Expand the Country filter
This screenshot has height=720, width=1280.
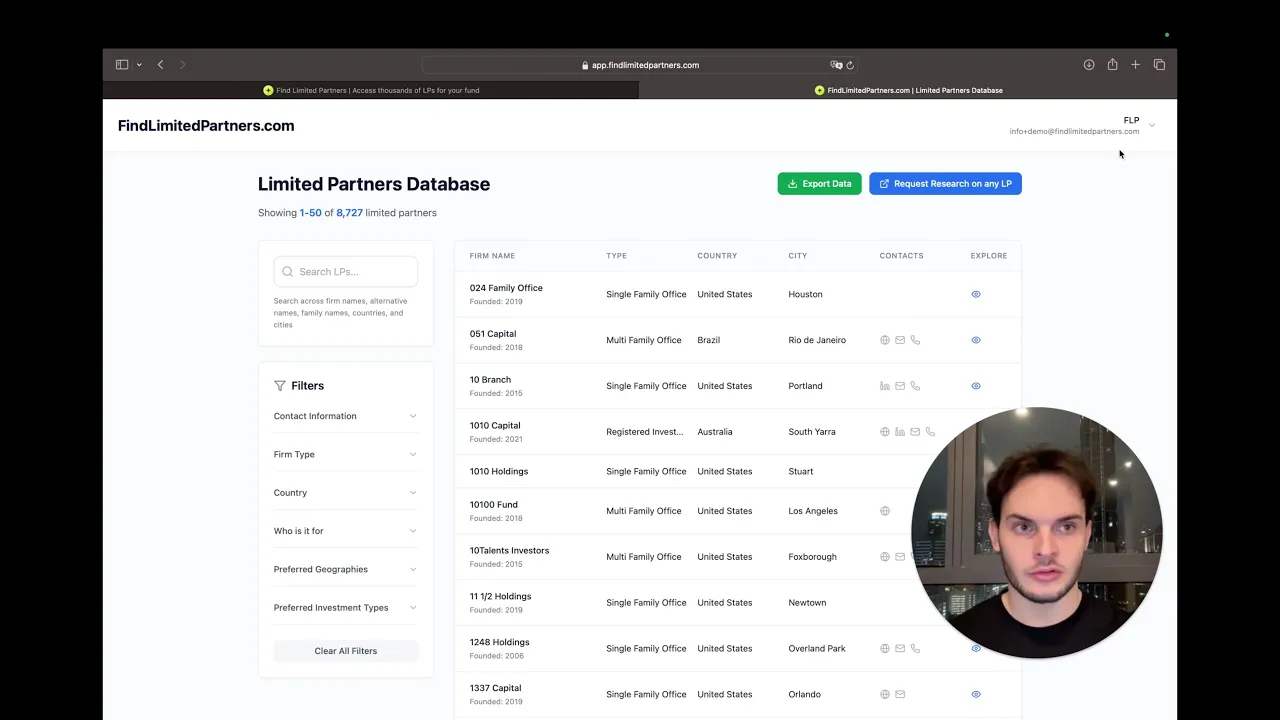pos(346,493)
